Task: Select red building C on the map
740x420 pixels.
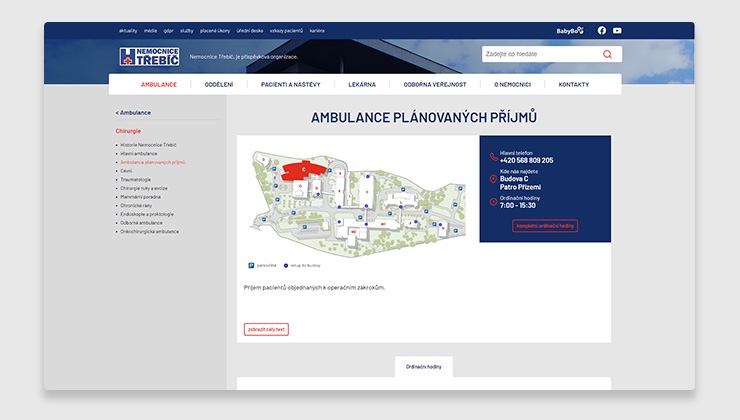Action: pos(302,170)
